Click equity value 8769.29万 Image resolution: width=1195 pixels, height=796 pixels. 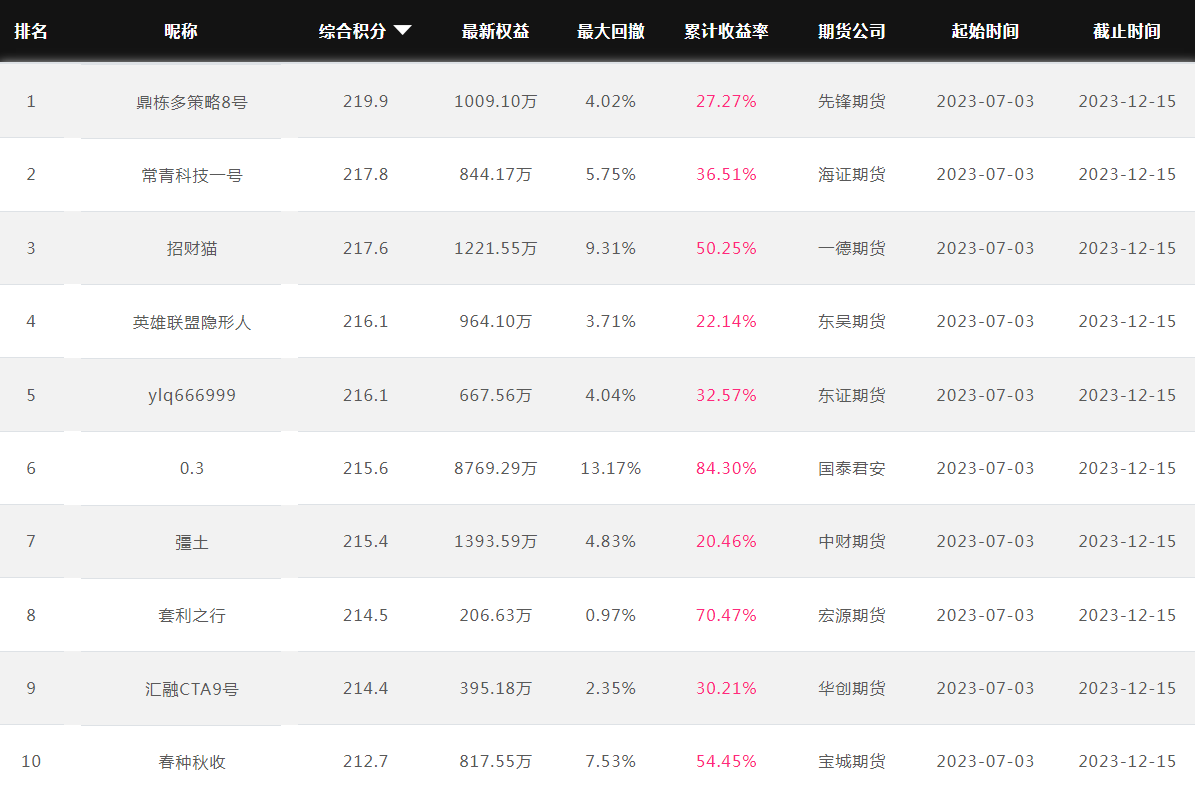pyautogui.click(x=495, y=468)
